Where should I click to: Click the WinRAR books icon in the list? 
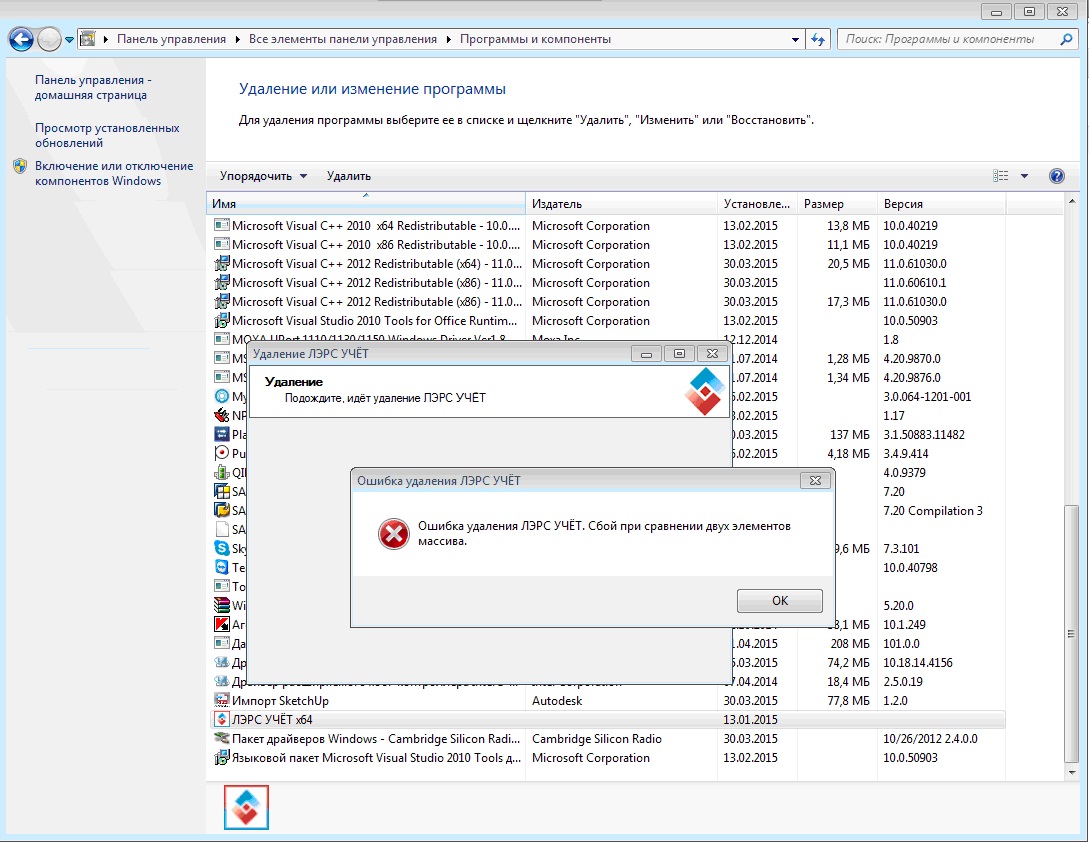click(222, 605)
